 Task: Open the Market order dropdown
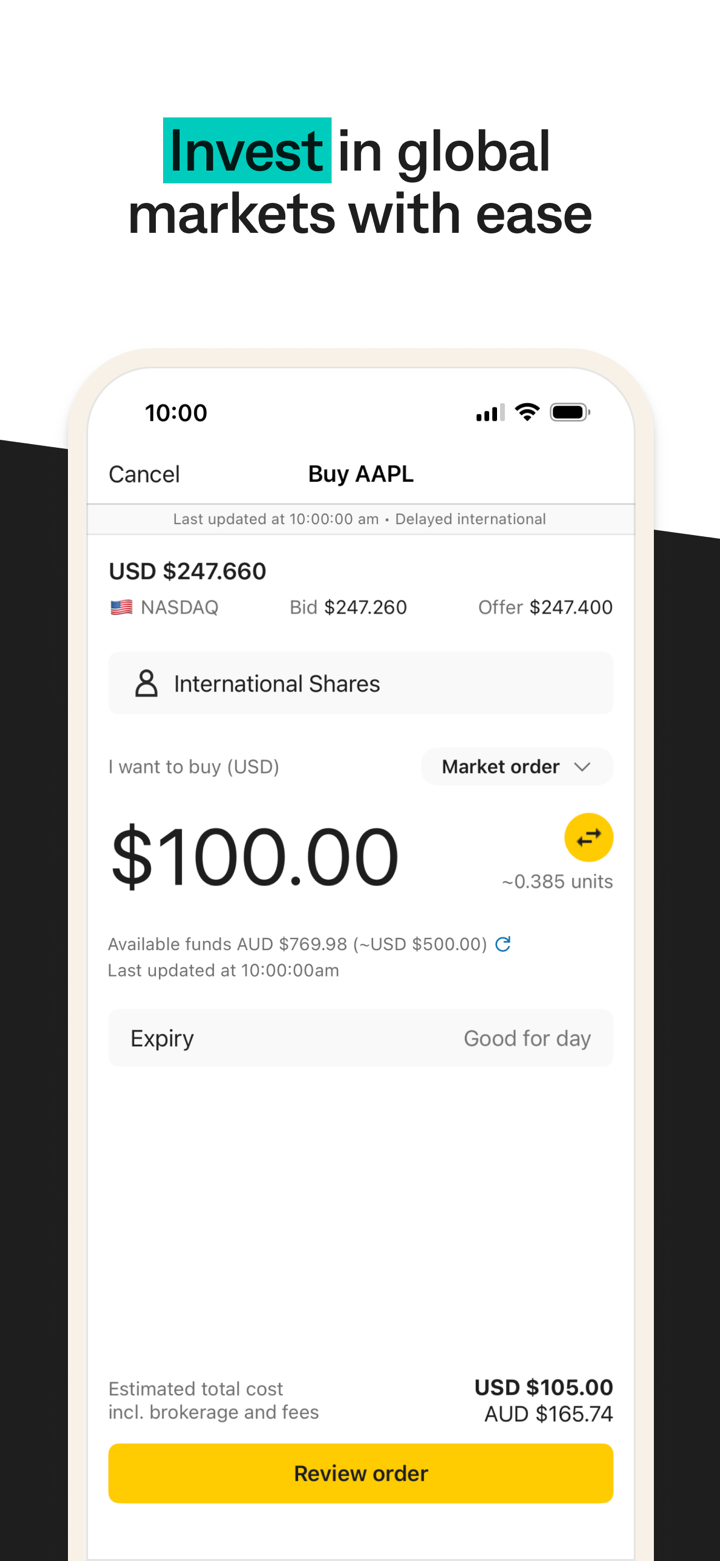tap(516, 767)
